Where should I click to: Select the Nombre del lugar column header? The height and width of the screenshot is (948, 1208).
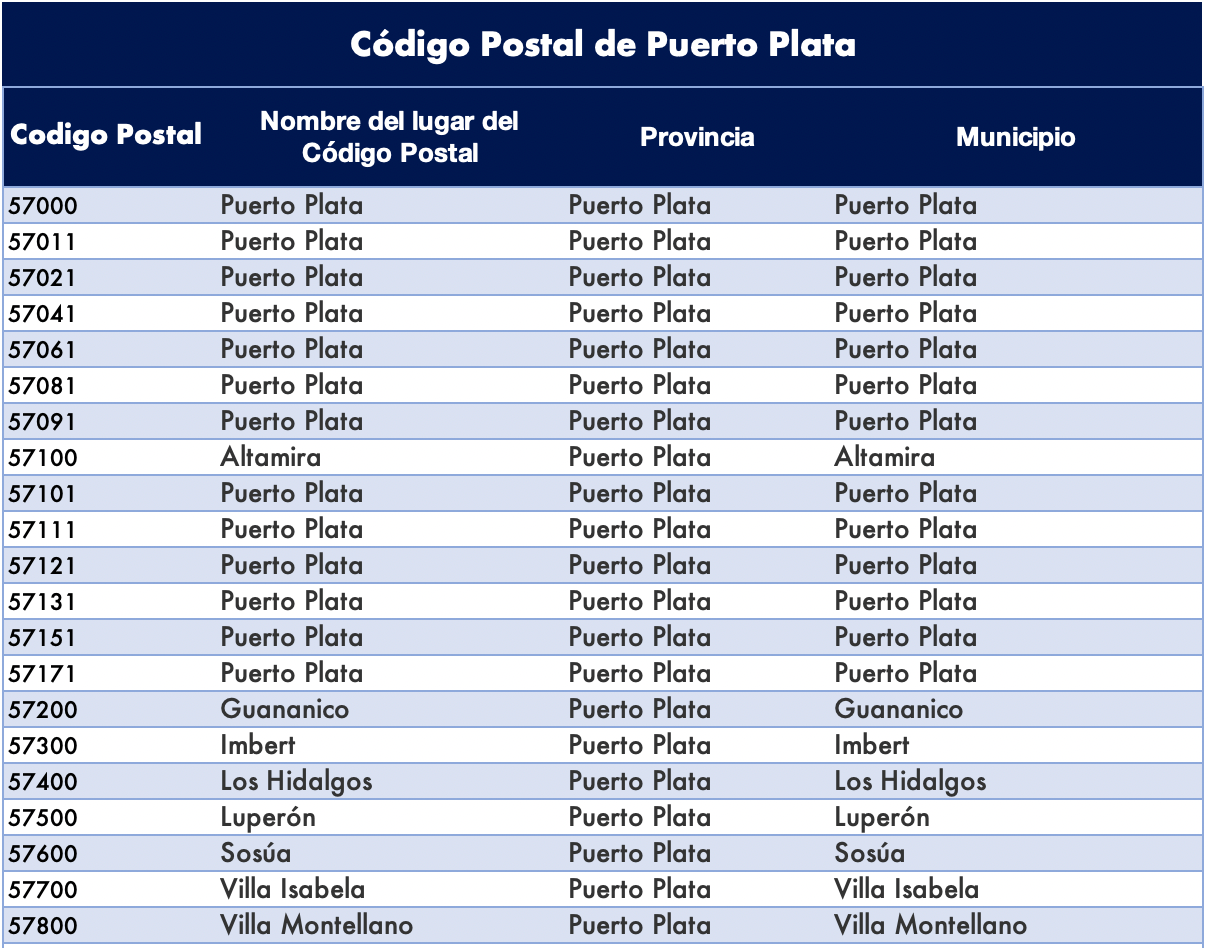(x=389, y=137)
